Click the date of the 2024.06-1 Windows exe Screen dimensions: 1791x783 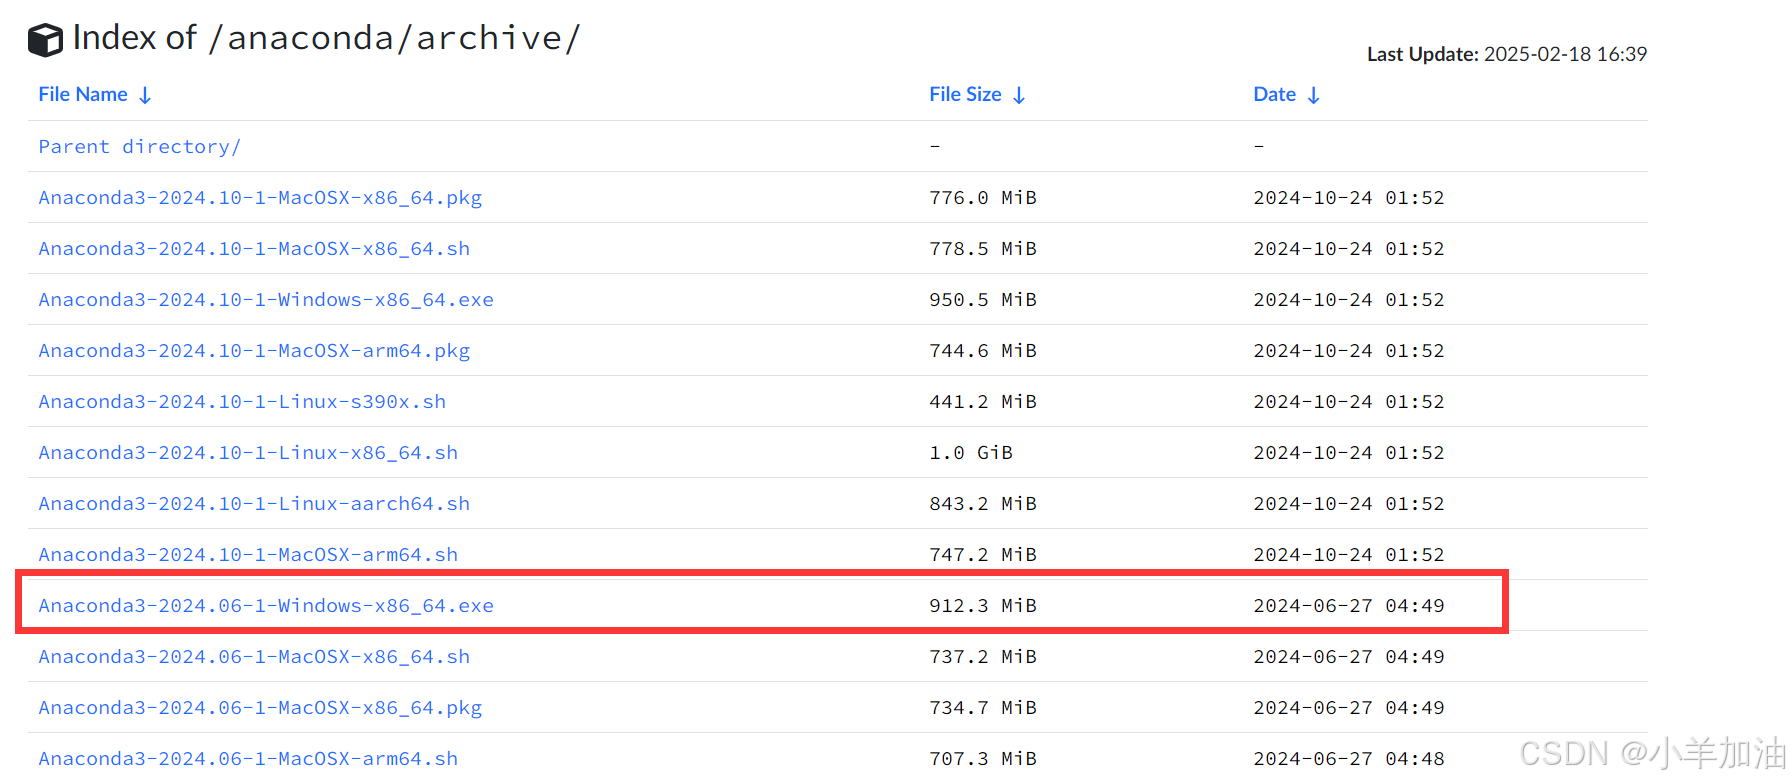(1349, 606)
